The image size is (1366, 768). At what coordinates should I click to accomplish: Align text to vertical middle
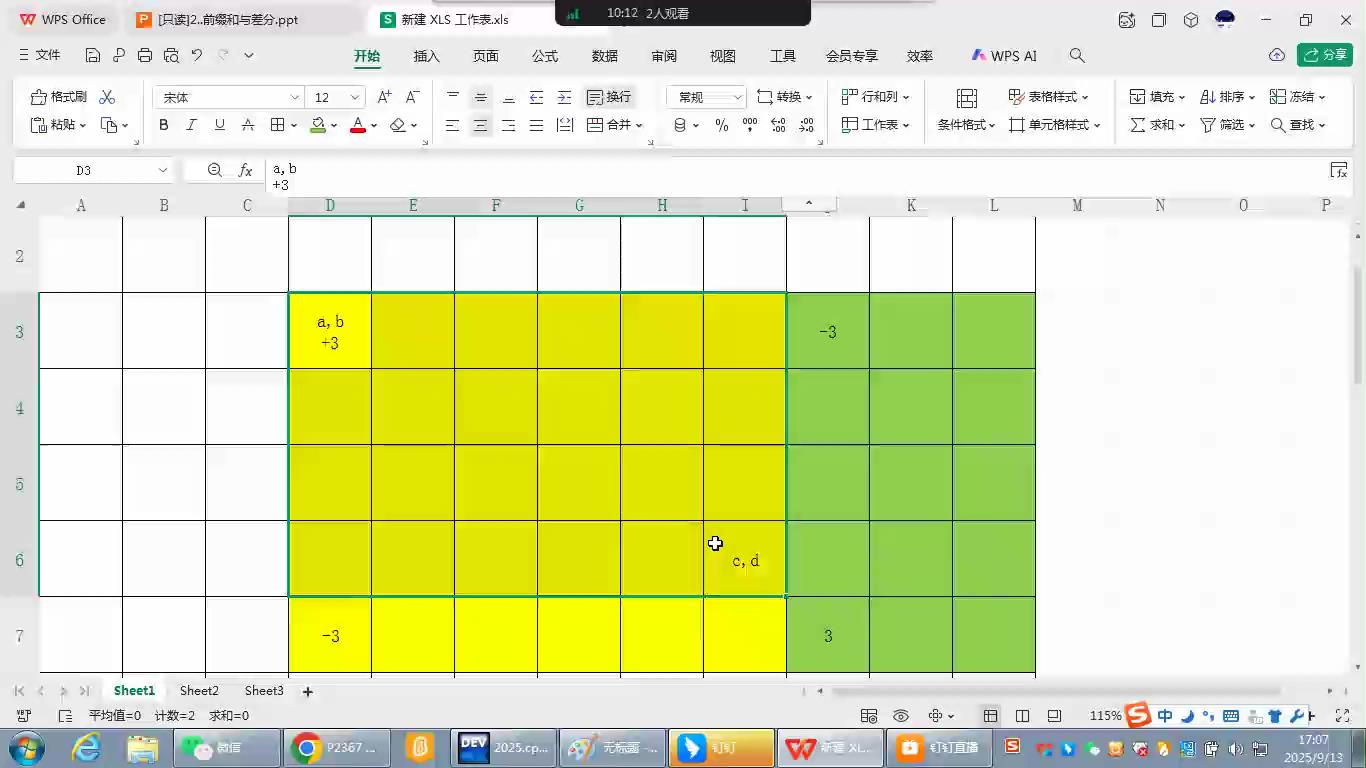pos(481,97)
